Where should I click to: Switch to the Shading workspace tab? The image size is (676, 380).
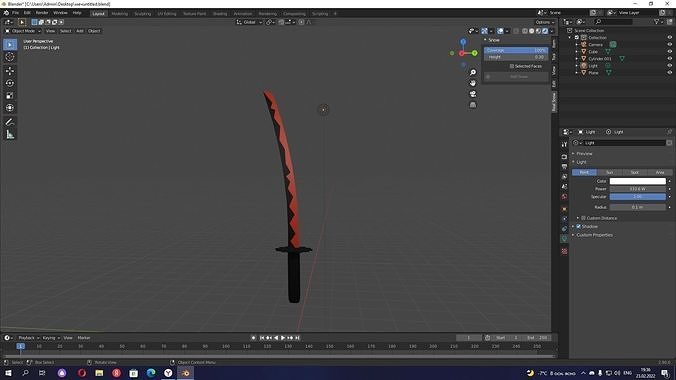point(220,14)
